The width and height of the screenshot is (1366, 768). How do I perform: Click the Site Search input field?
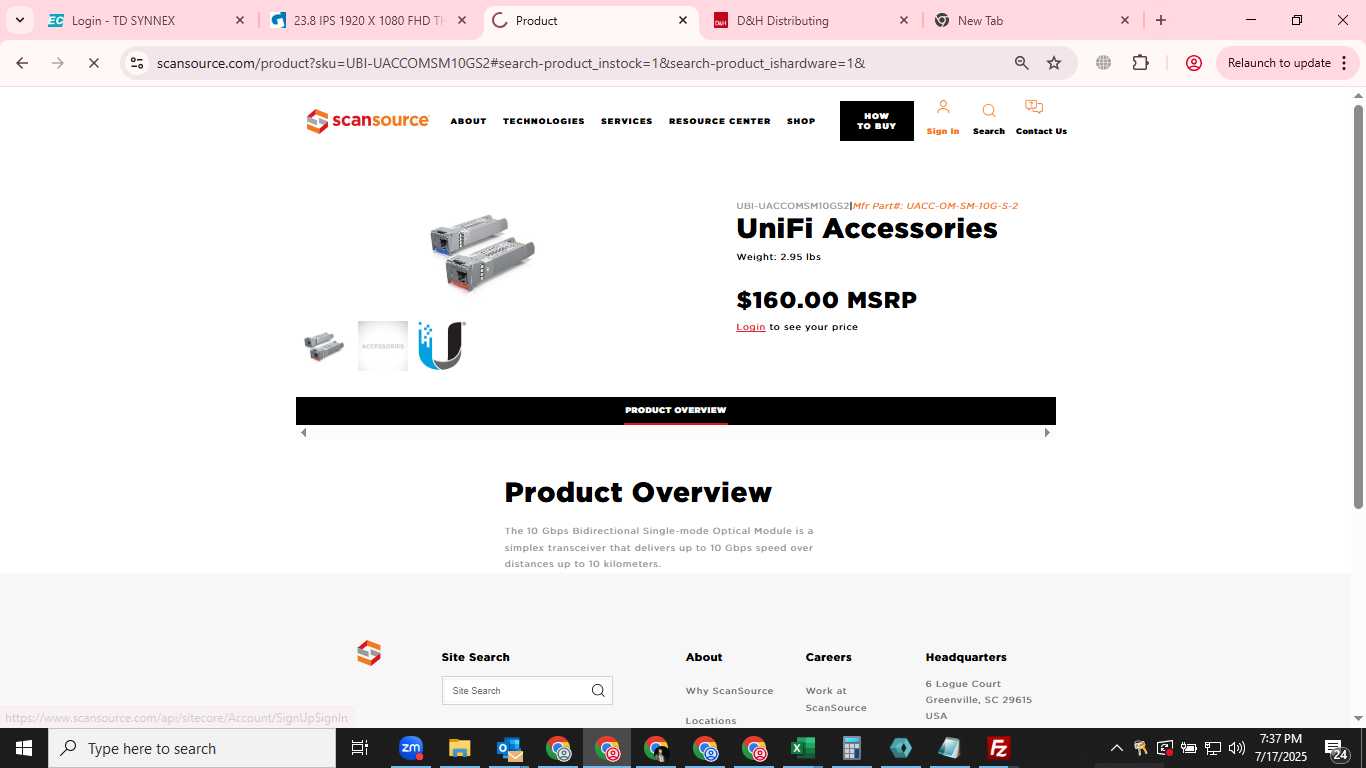(515, 690)
